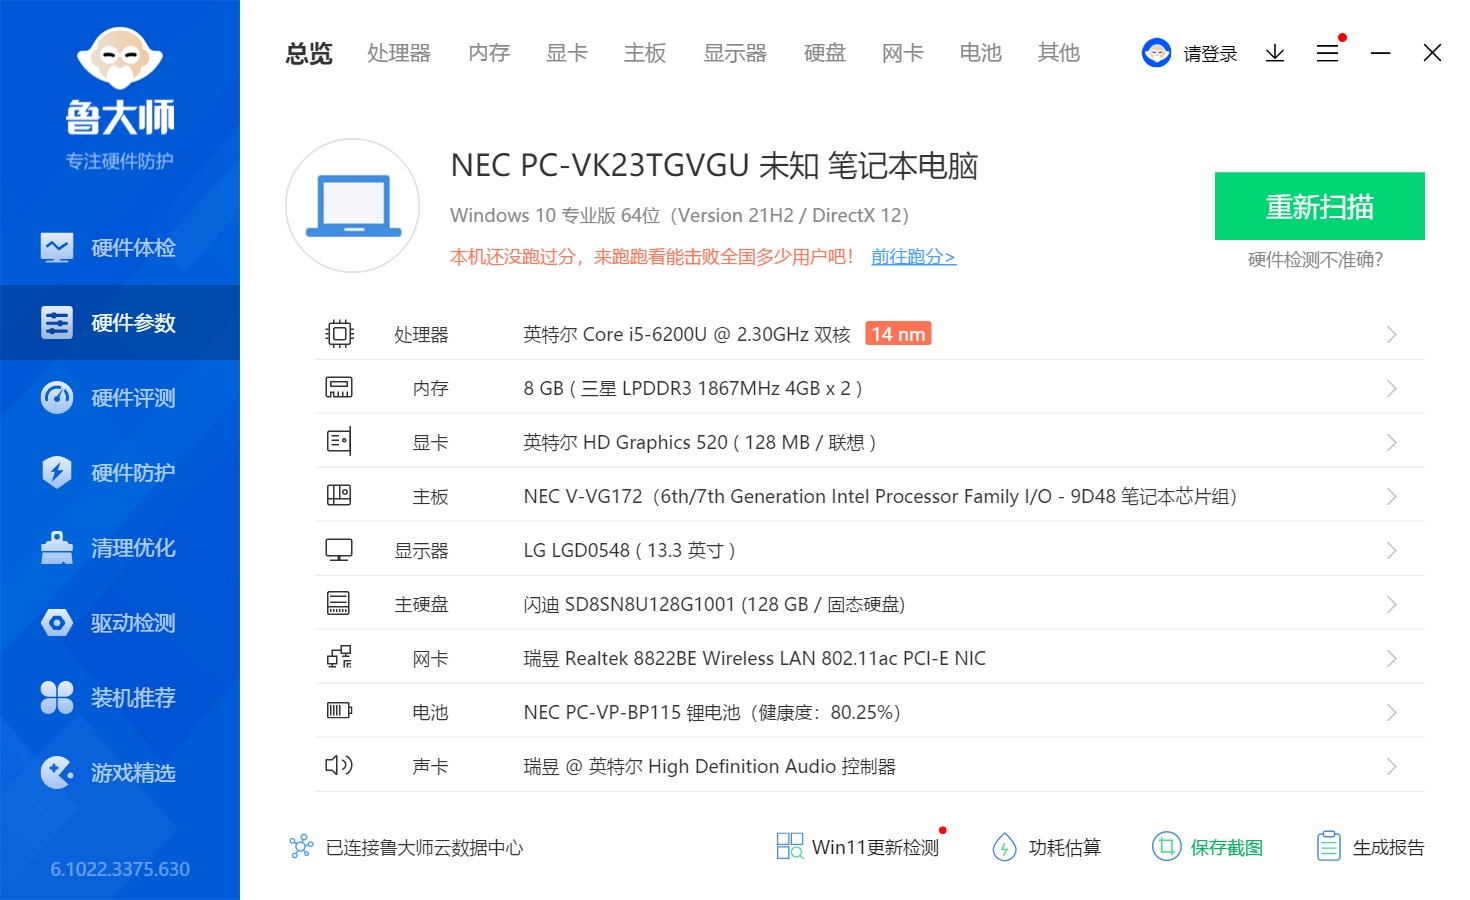Select 硬件参数 in the sidebar
The width and height of the screenshot is (1470, 900).
(120, 322)
